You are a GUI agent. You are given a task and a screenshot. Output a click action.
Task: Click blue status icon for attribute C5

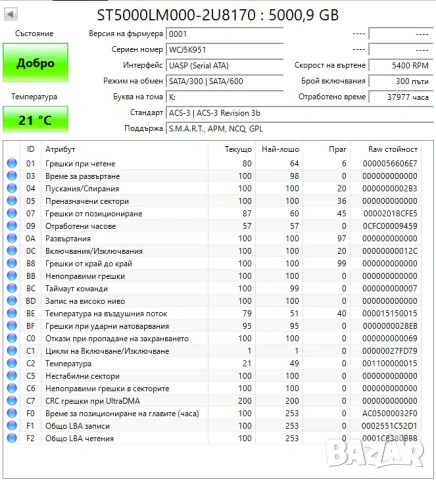(x=12, y=376)
